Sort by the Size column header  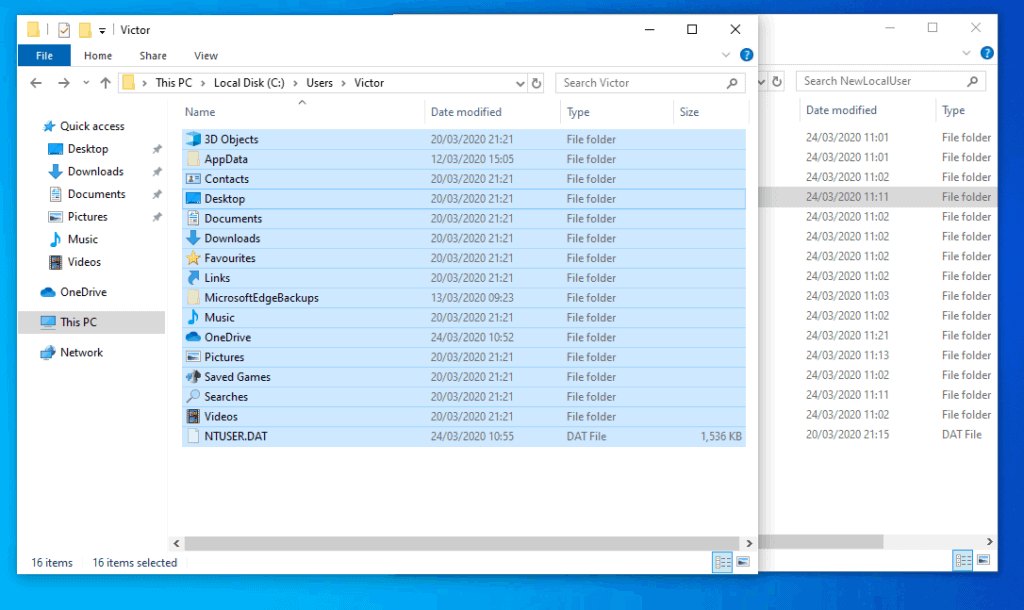click(689, 112)
